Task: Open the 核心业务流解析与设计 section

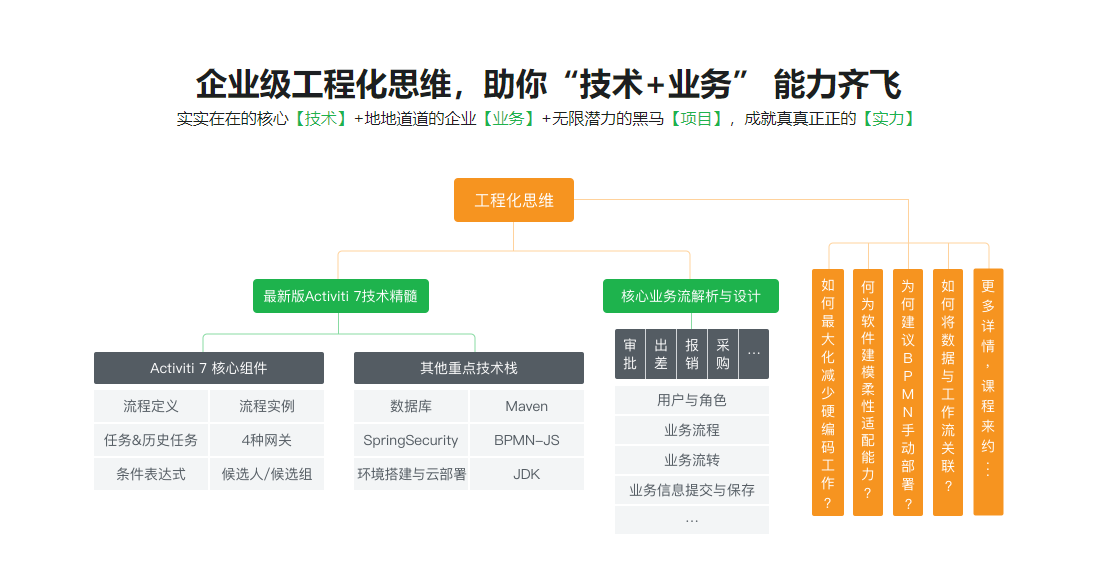Action: [691, 296]
